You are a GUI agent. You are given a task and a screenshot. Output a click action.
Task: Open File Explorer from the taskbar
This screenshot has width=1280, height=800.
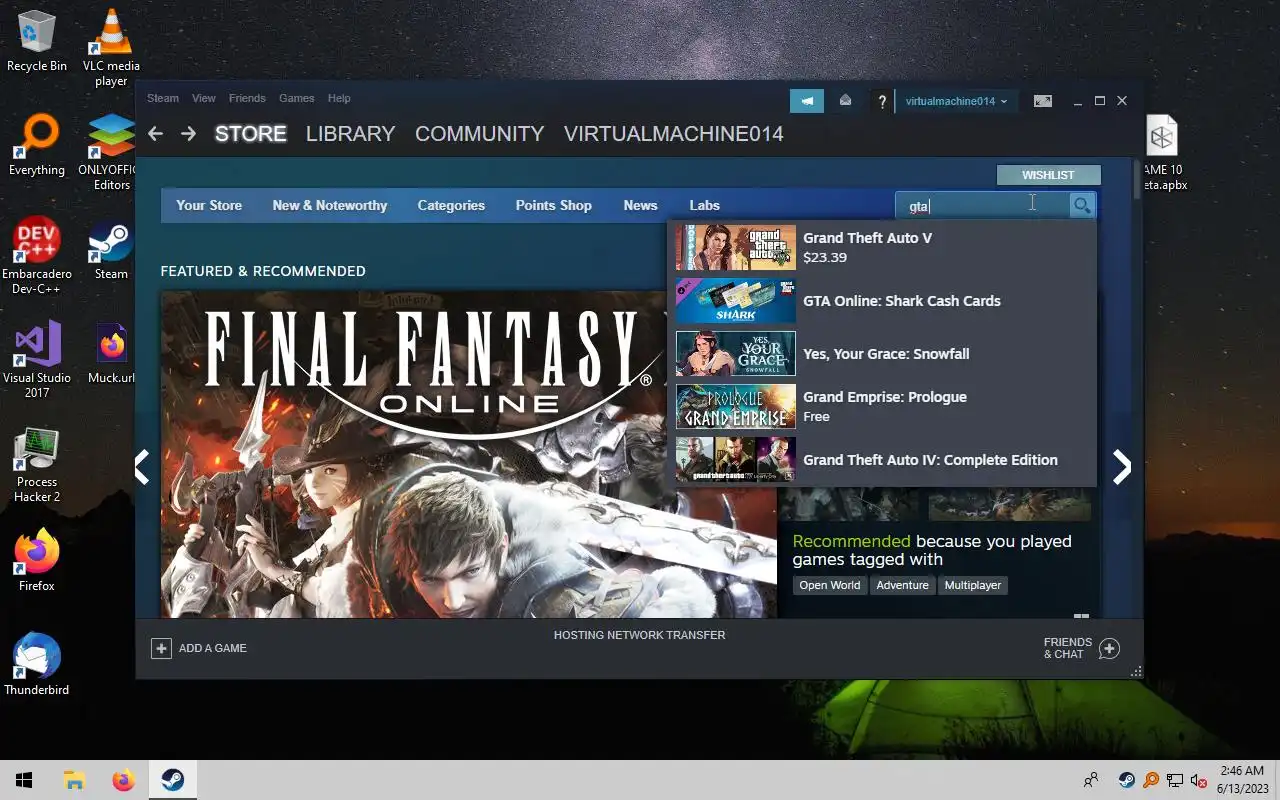(x=74, y=780)
